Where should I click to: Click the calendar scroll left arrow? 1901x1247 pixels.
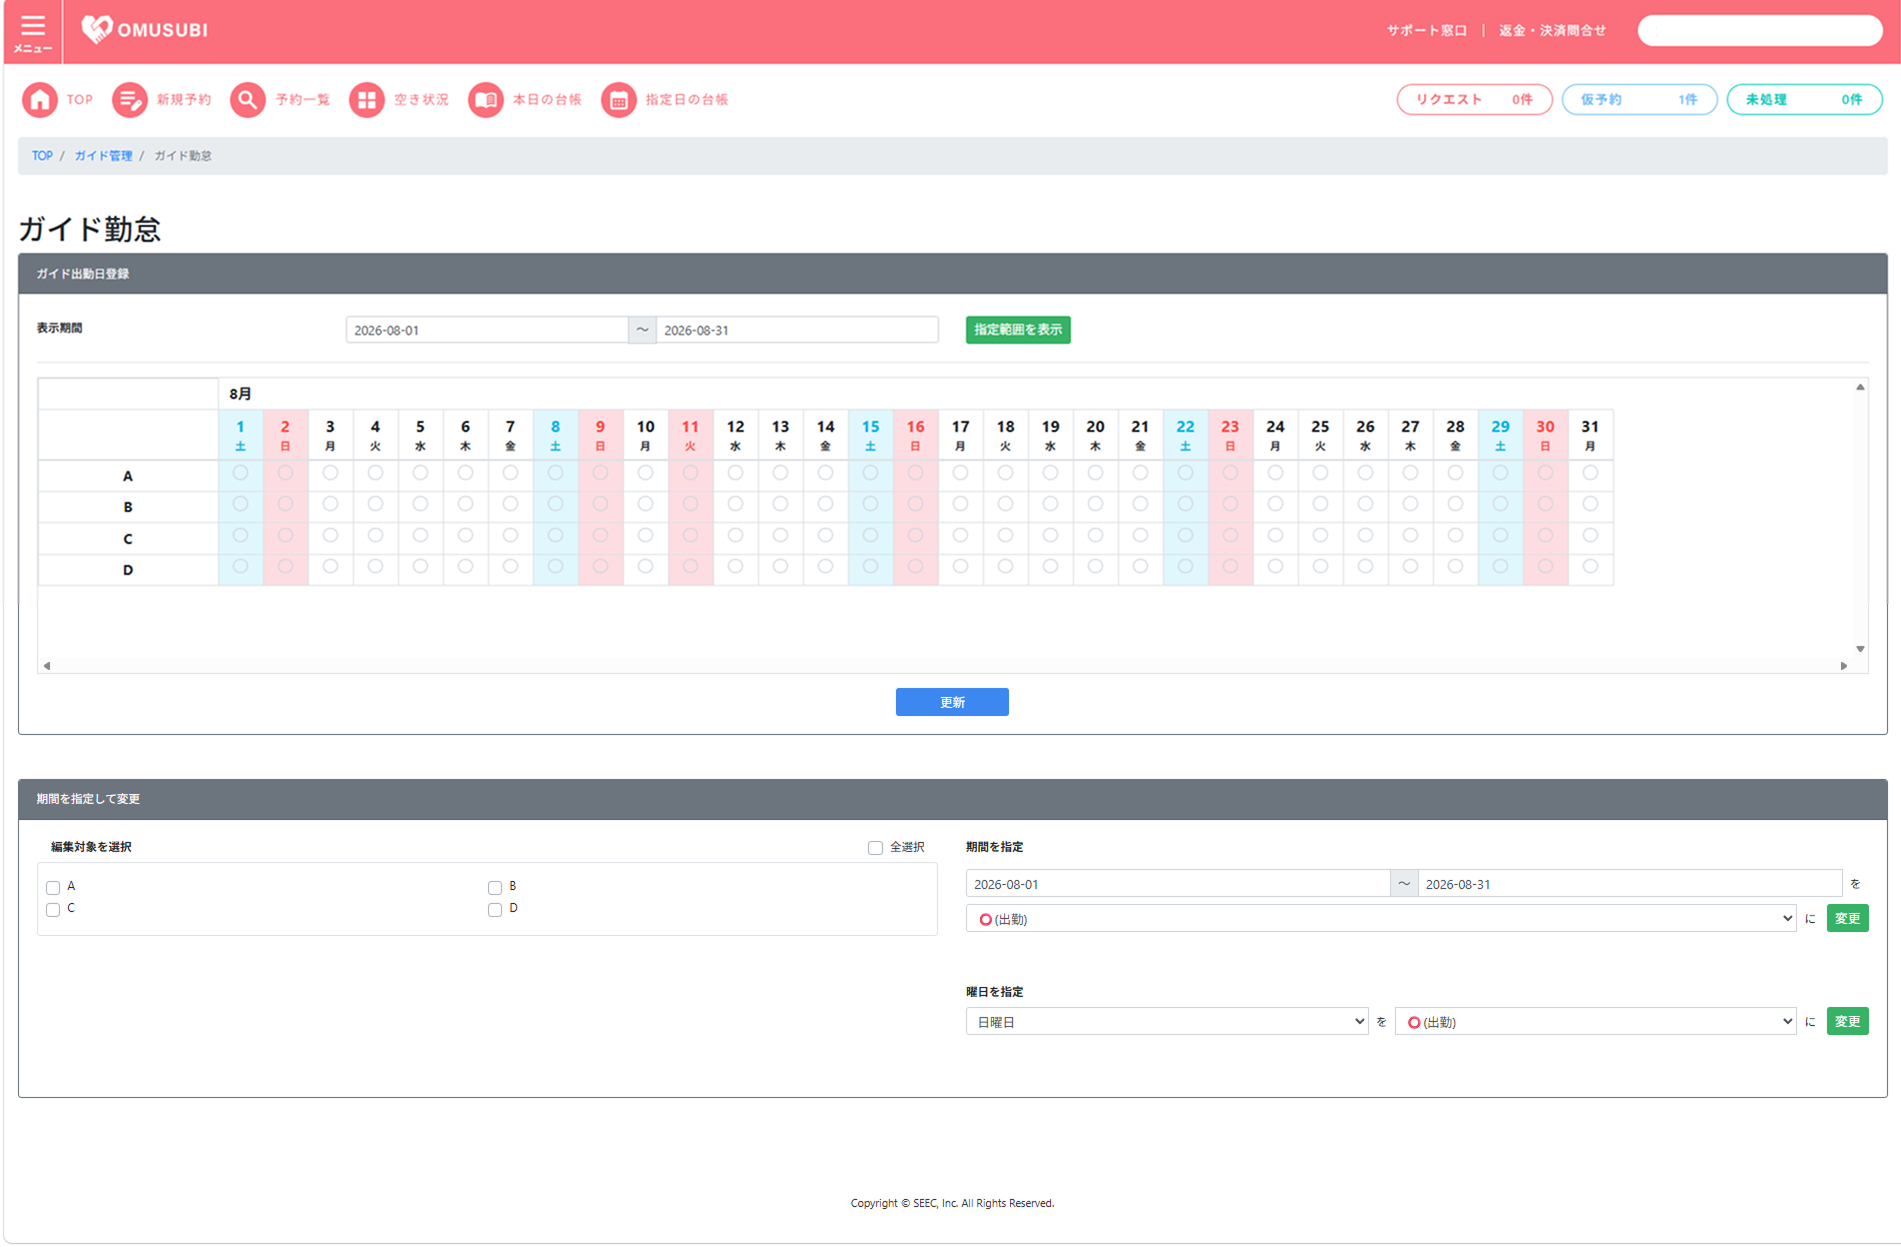[47, 665]
